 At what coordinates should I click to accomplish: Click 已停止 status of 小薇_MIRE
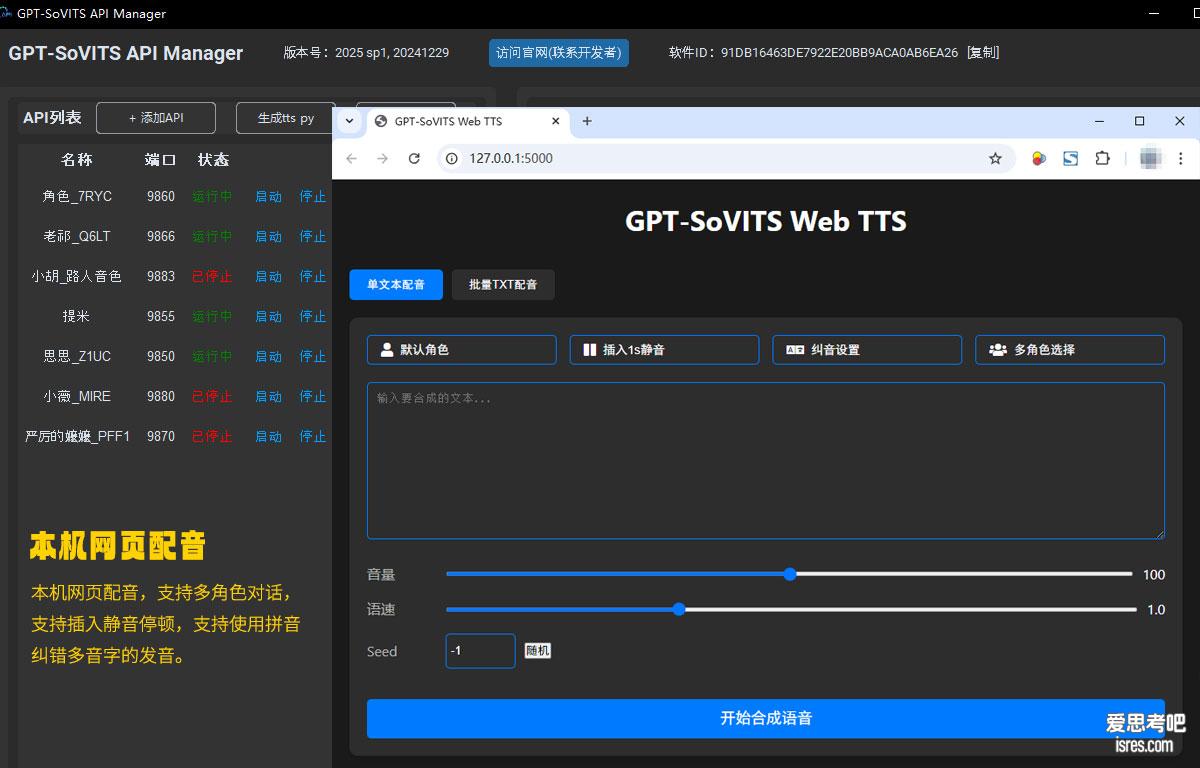(212, 397)
